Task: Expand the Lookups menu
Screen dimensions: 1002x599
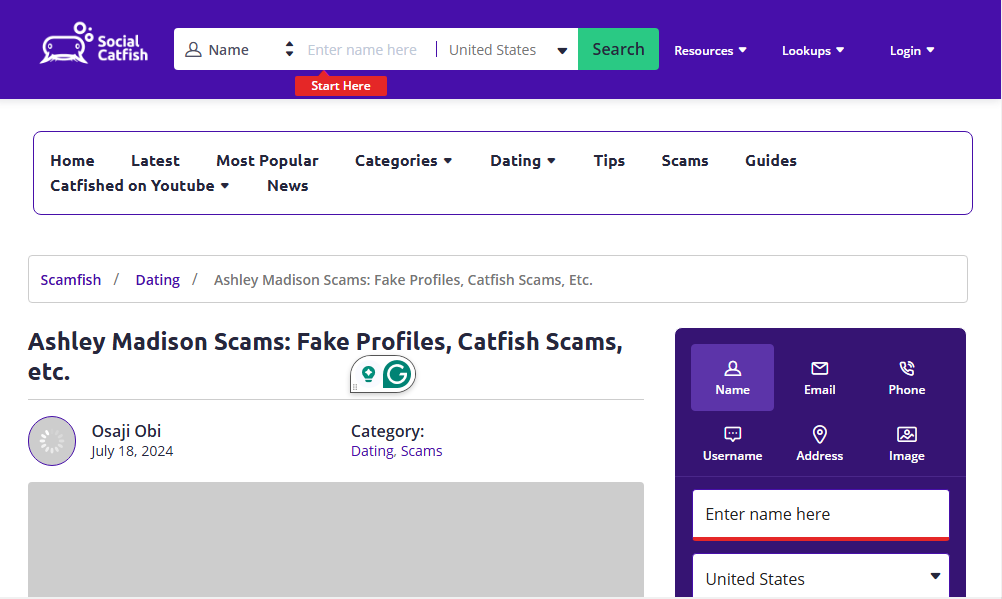Action: pyautogui.click(x=813, y=51)
